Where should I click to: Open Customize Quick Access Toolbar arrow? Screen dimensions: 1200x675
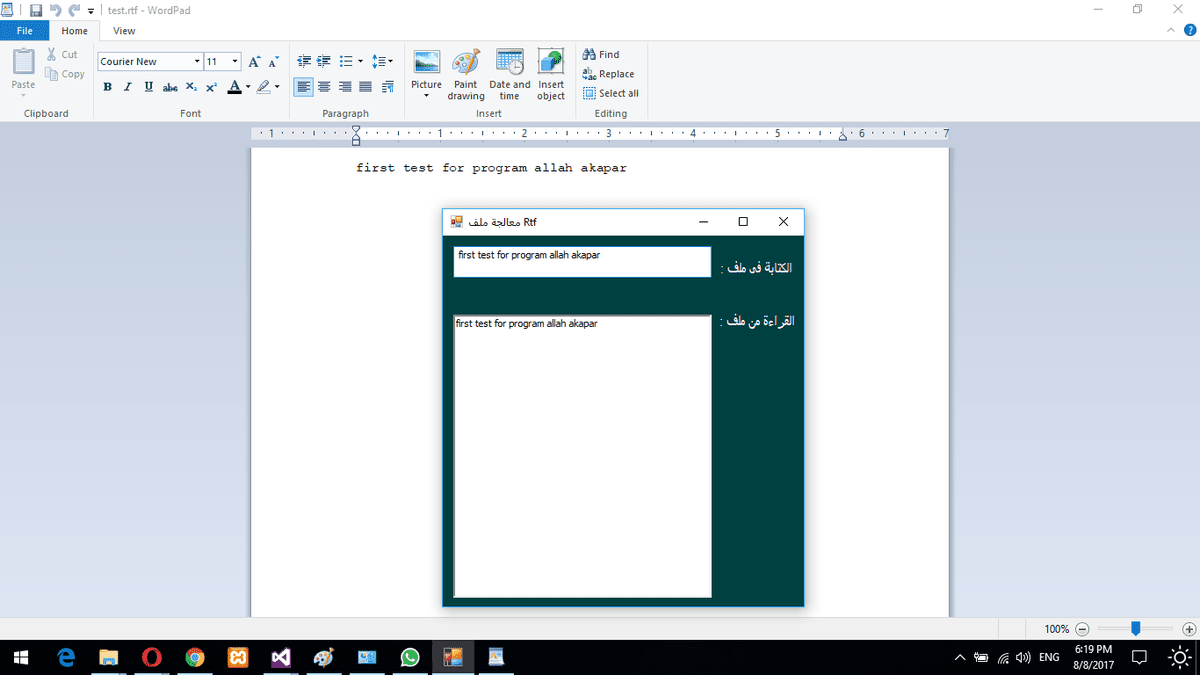pyautogui.click(x=91, y=11)
